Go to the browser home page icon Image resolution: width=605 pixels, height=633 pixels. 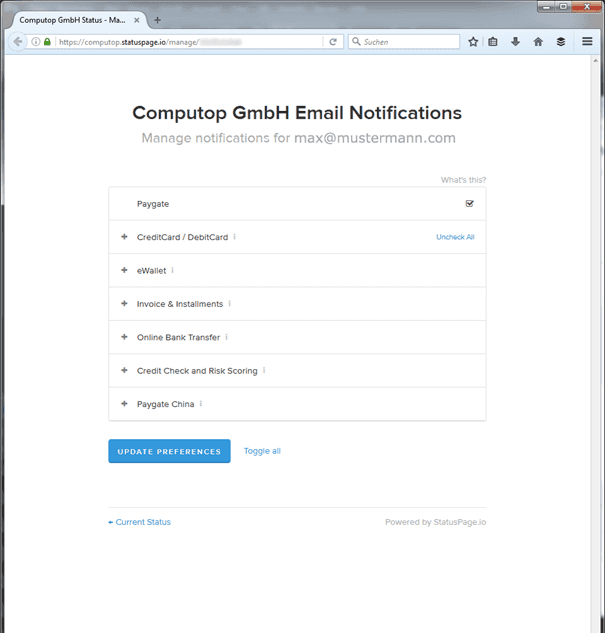[x=538, y=42]
